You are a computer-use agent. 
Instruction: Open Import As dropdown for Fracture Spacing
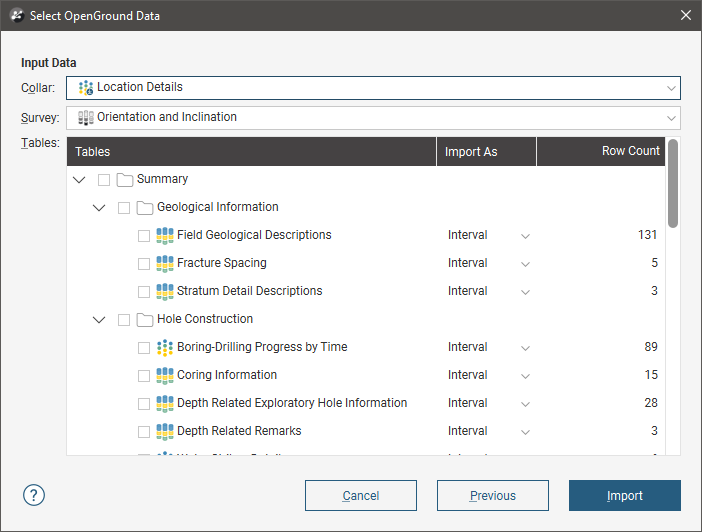click(525, 264)
